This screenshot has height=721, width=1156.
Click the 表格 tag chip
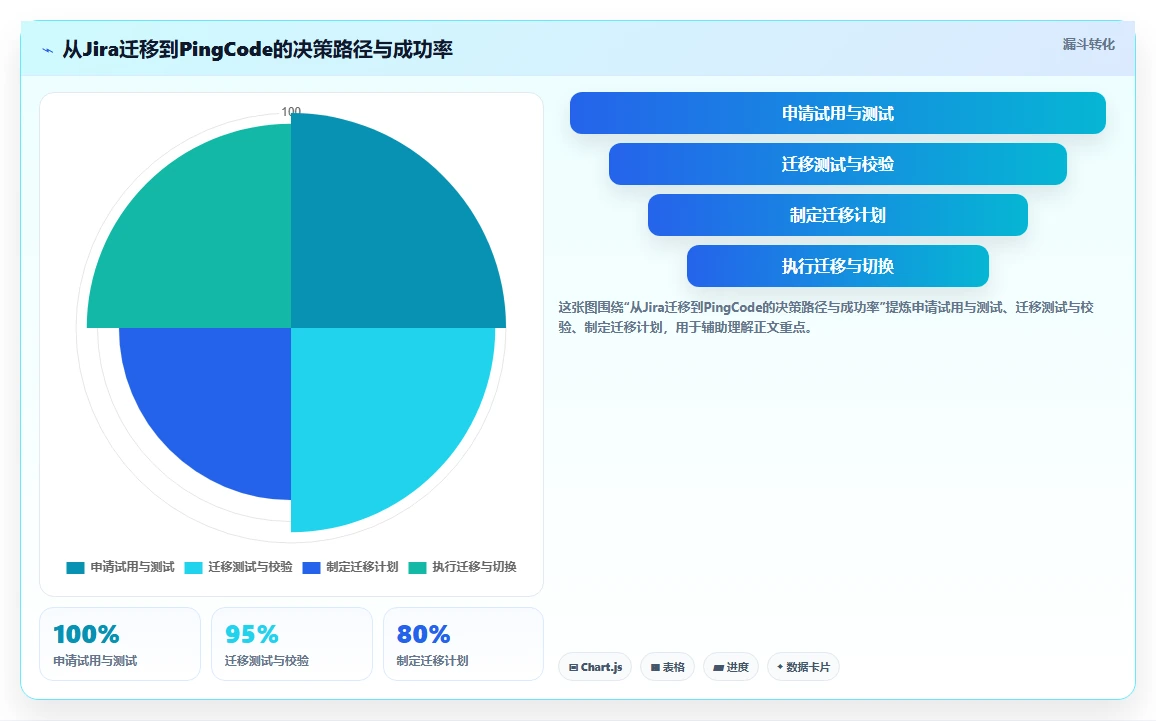pyautogui.click(x=667, y=667)
